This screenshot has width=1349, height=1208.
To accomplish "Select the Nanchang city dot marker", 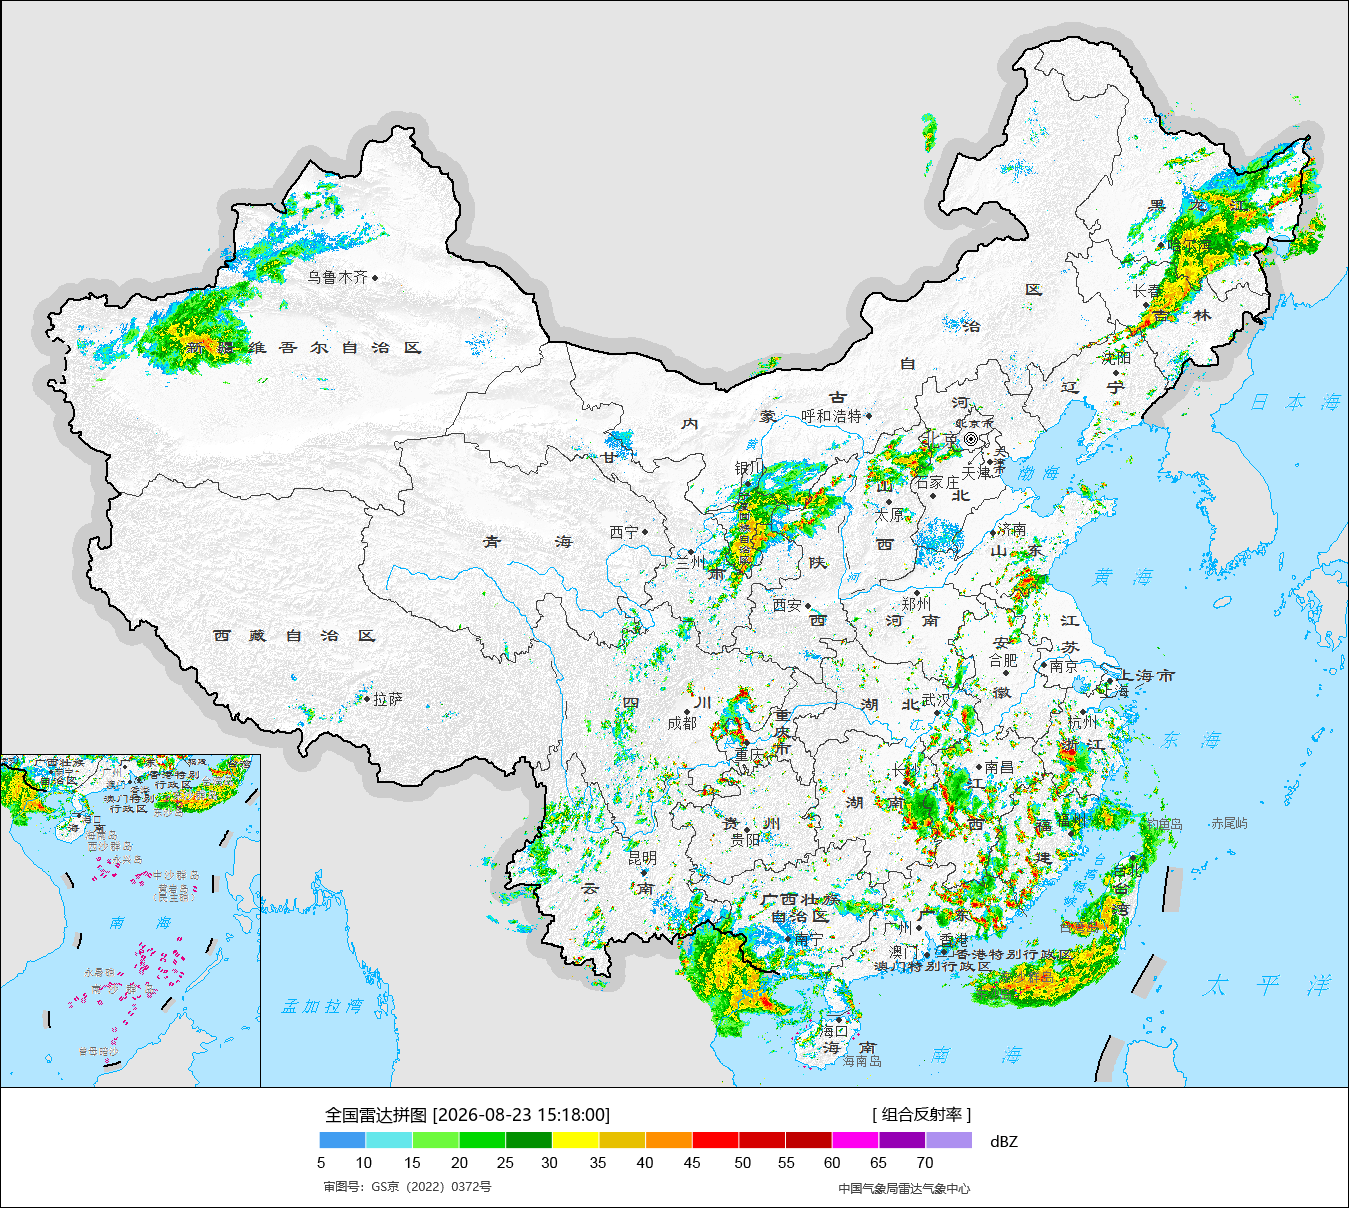I will [x=979, y=767].
